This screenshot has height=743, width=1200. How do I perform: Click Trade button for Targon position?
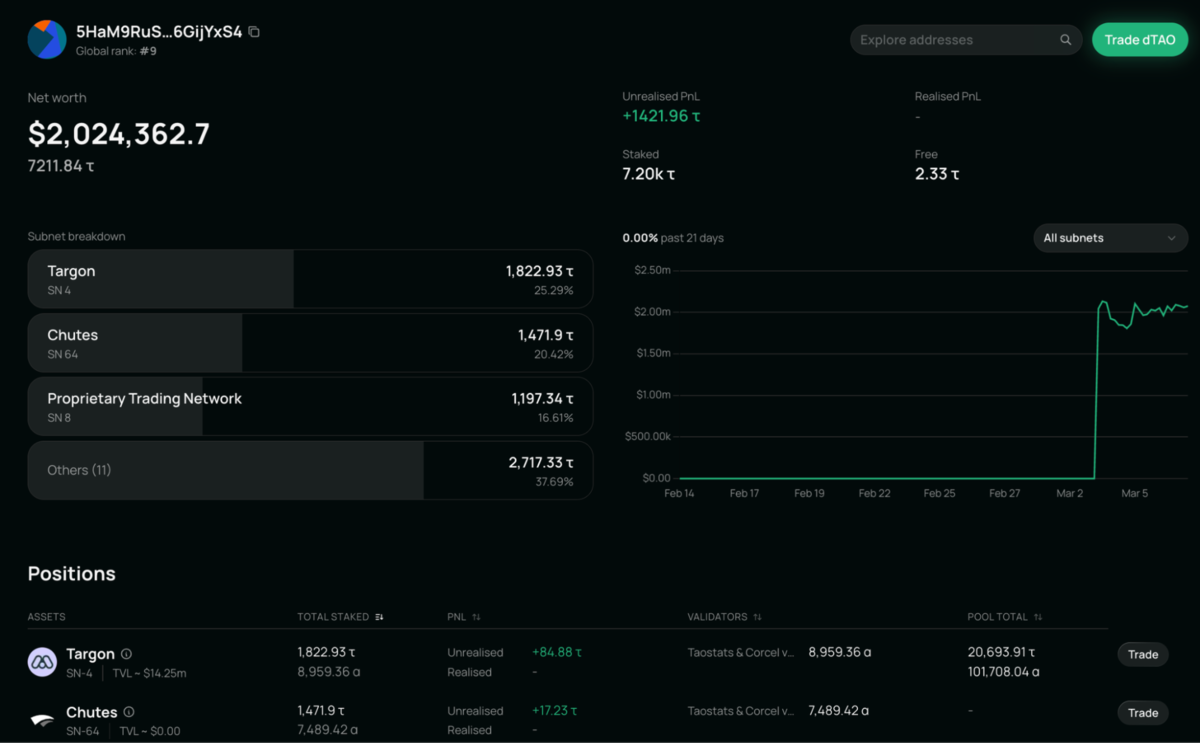pos(1142,655)
